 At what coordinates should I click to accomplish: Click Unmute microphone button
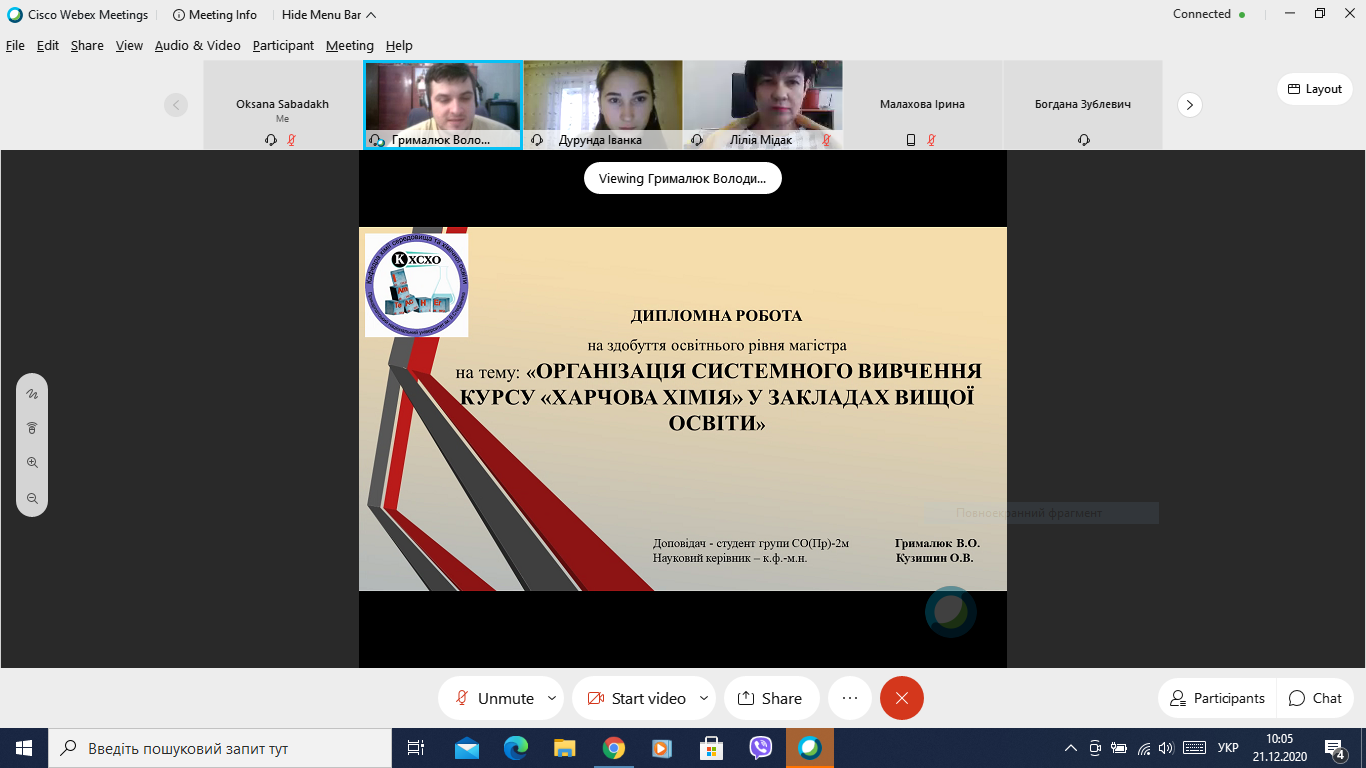click(x=494, y=698)
